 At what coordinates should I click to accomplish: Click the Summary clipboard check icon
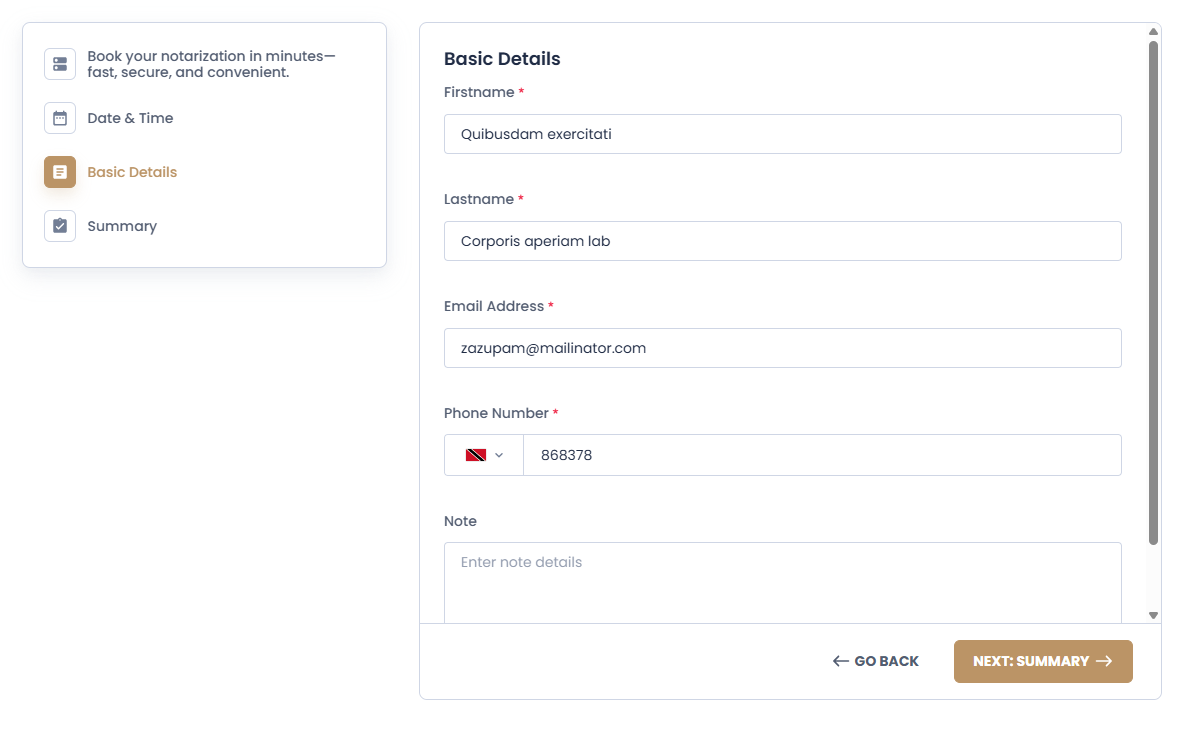[60, 226]
